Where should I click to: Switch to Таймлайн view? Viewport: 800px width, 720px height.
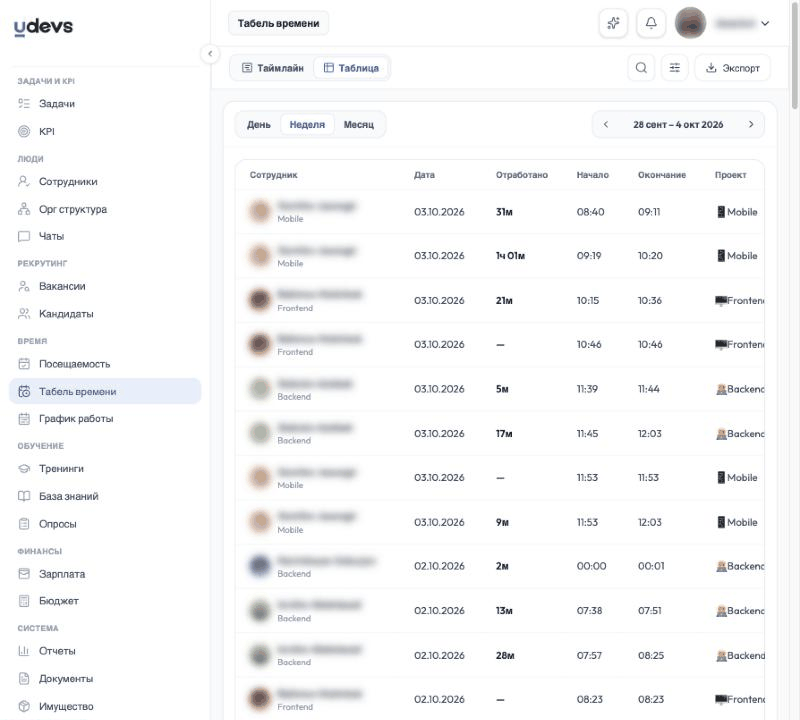pyautogui.click(x=272, y=68)
